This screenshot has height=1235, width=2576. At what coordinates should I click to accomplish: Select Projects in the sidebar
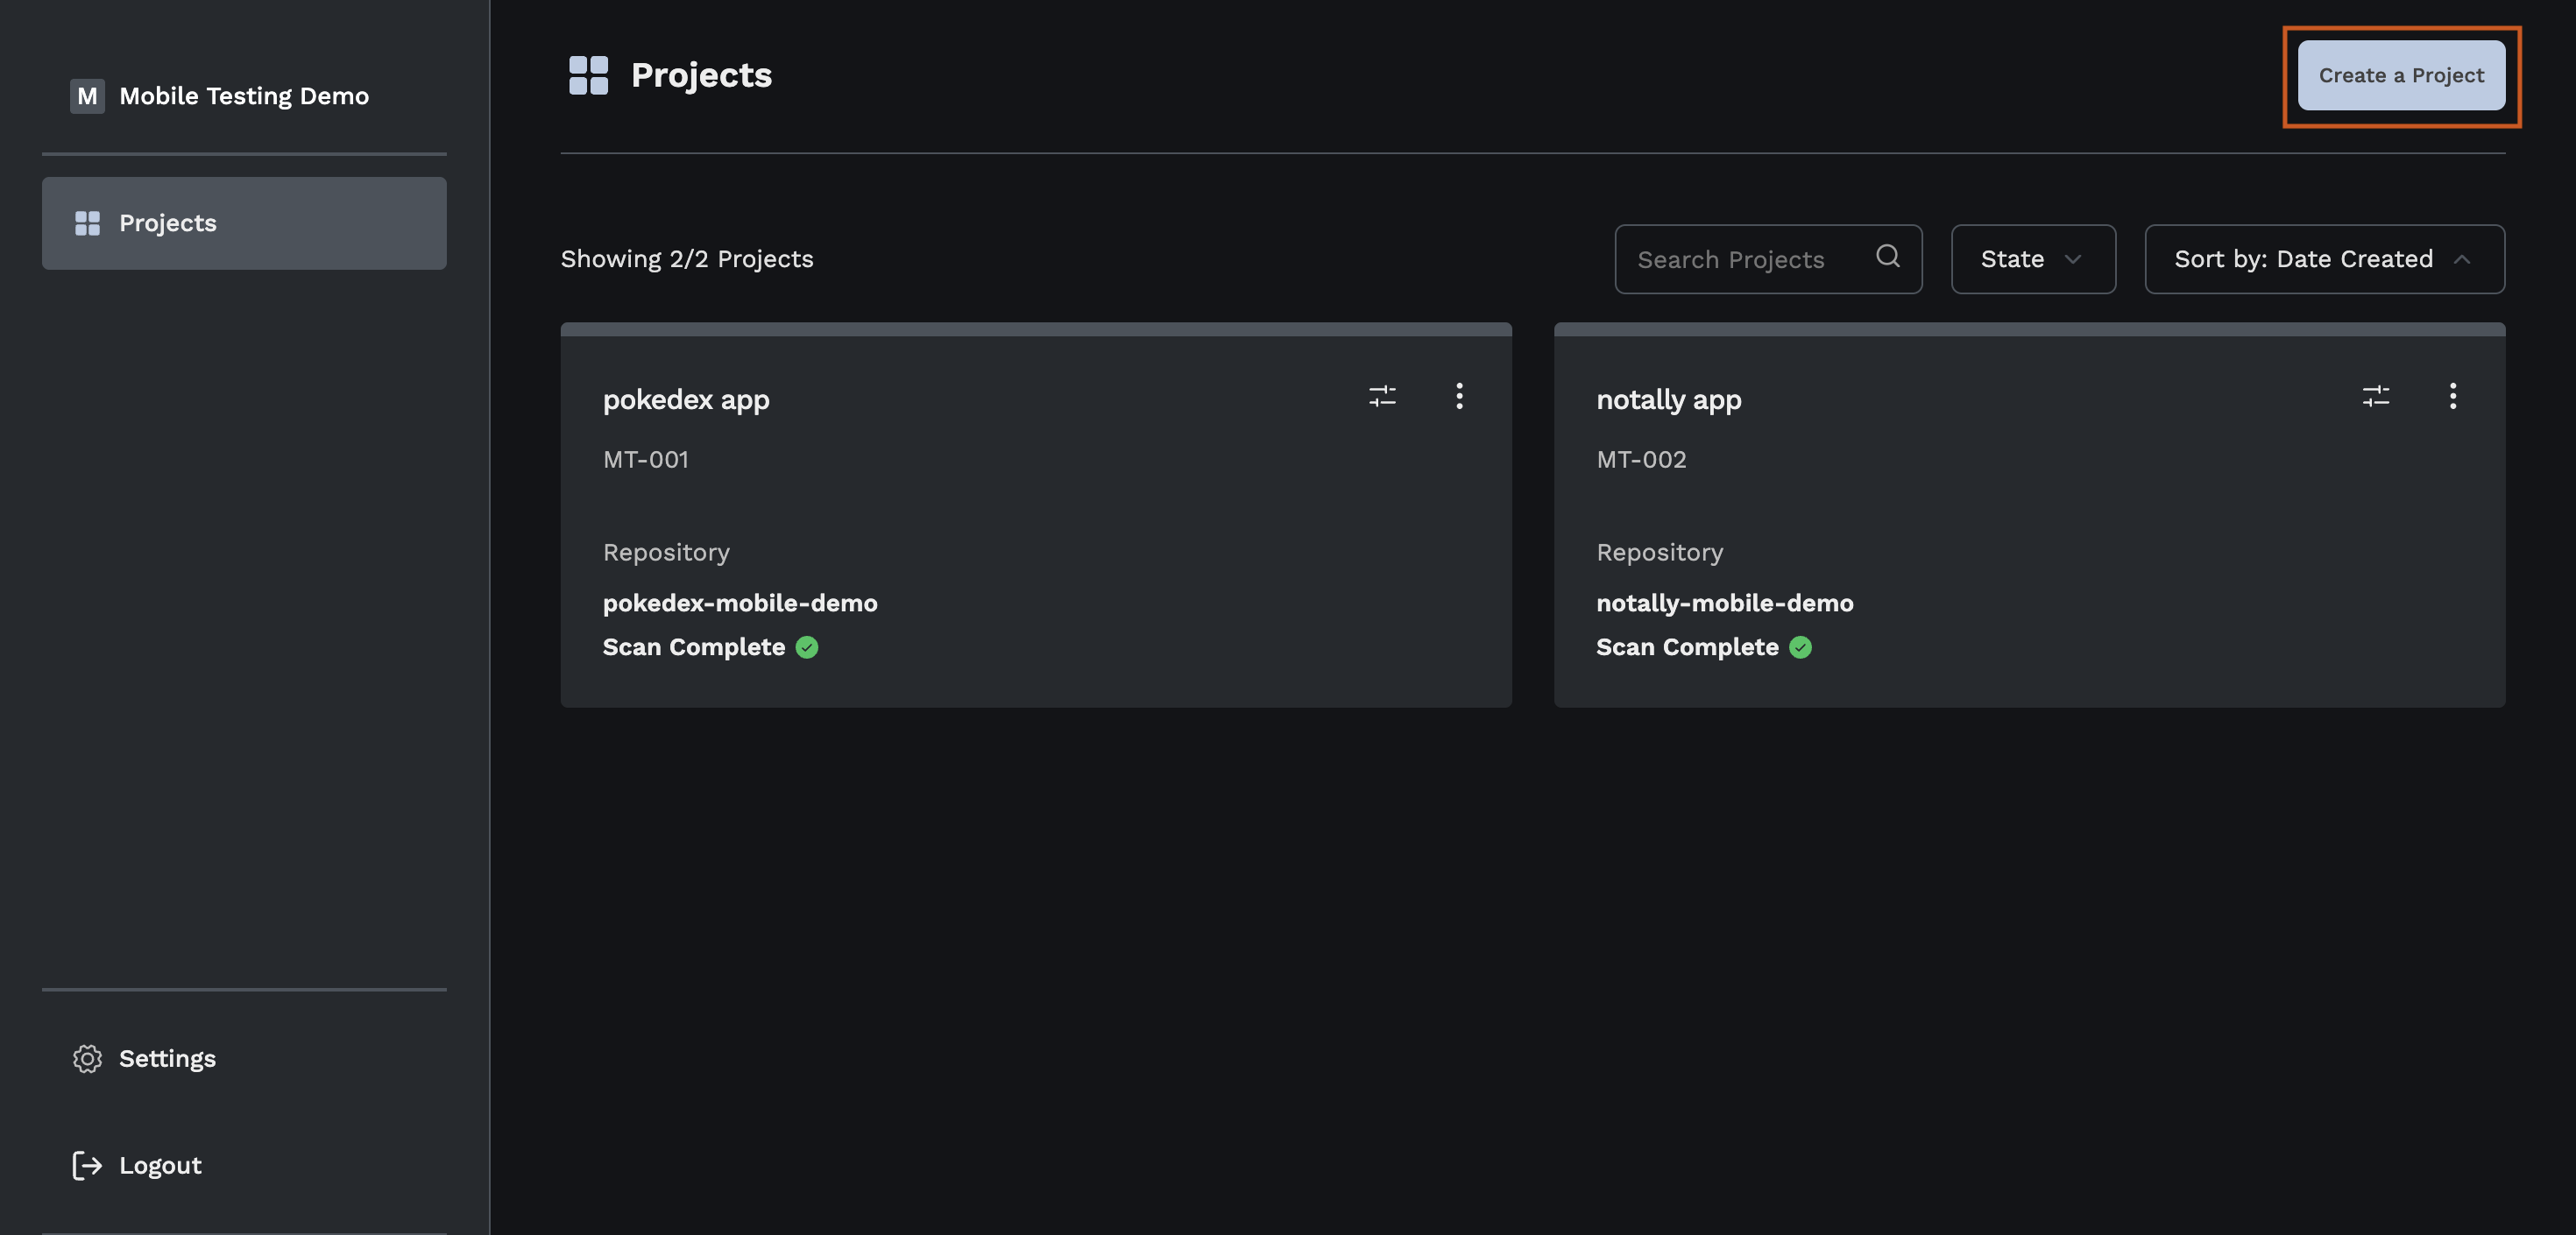pyautogui.click(x=244, y=223)
